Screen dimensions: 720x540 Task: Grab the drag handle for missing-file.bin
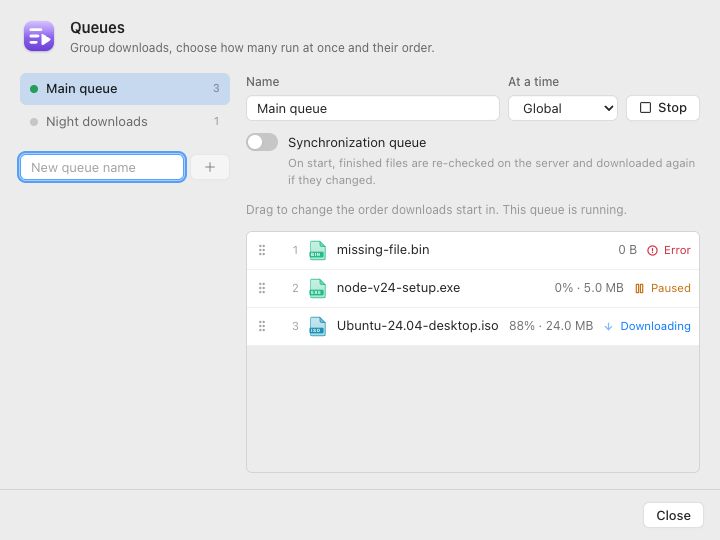click(x=262, y=250)
